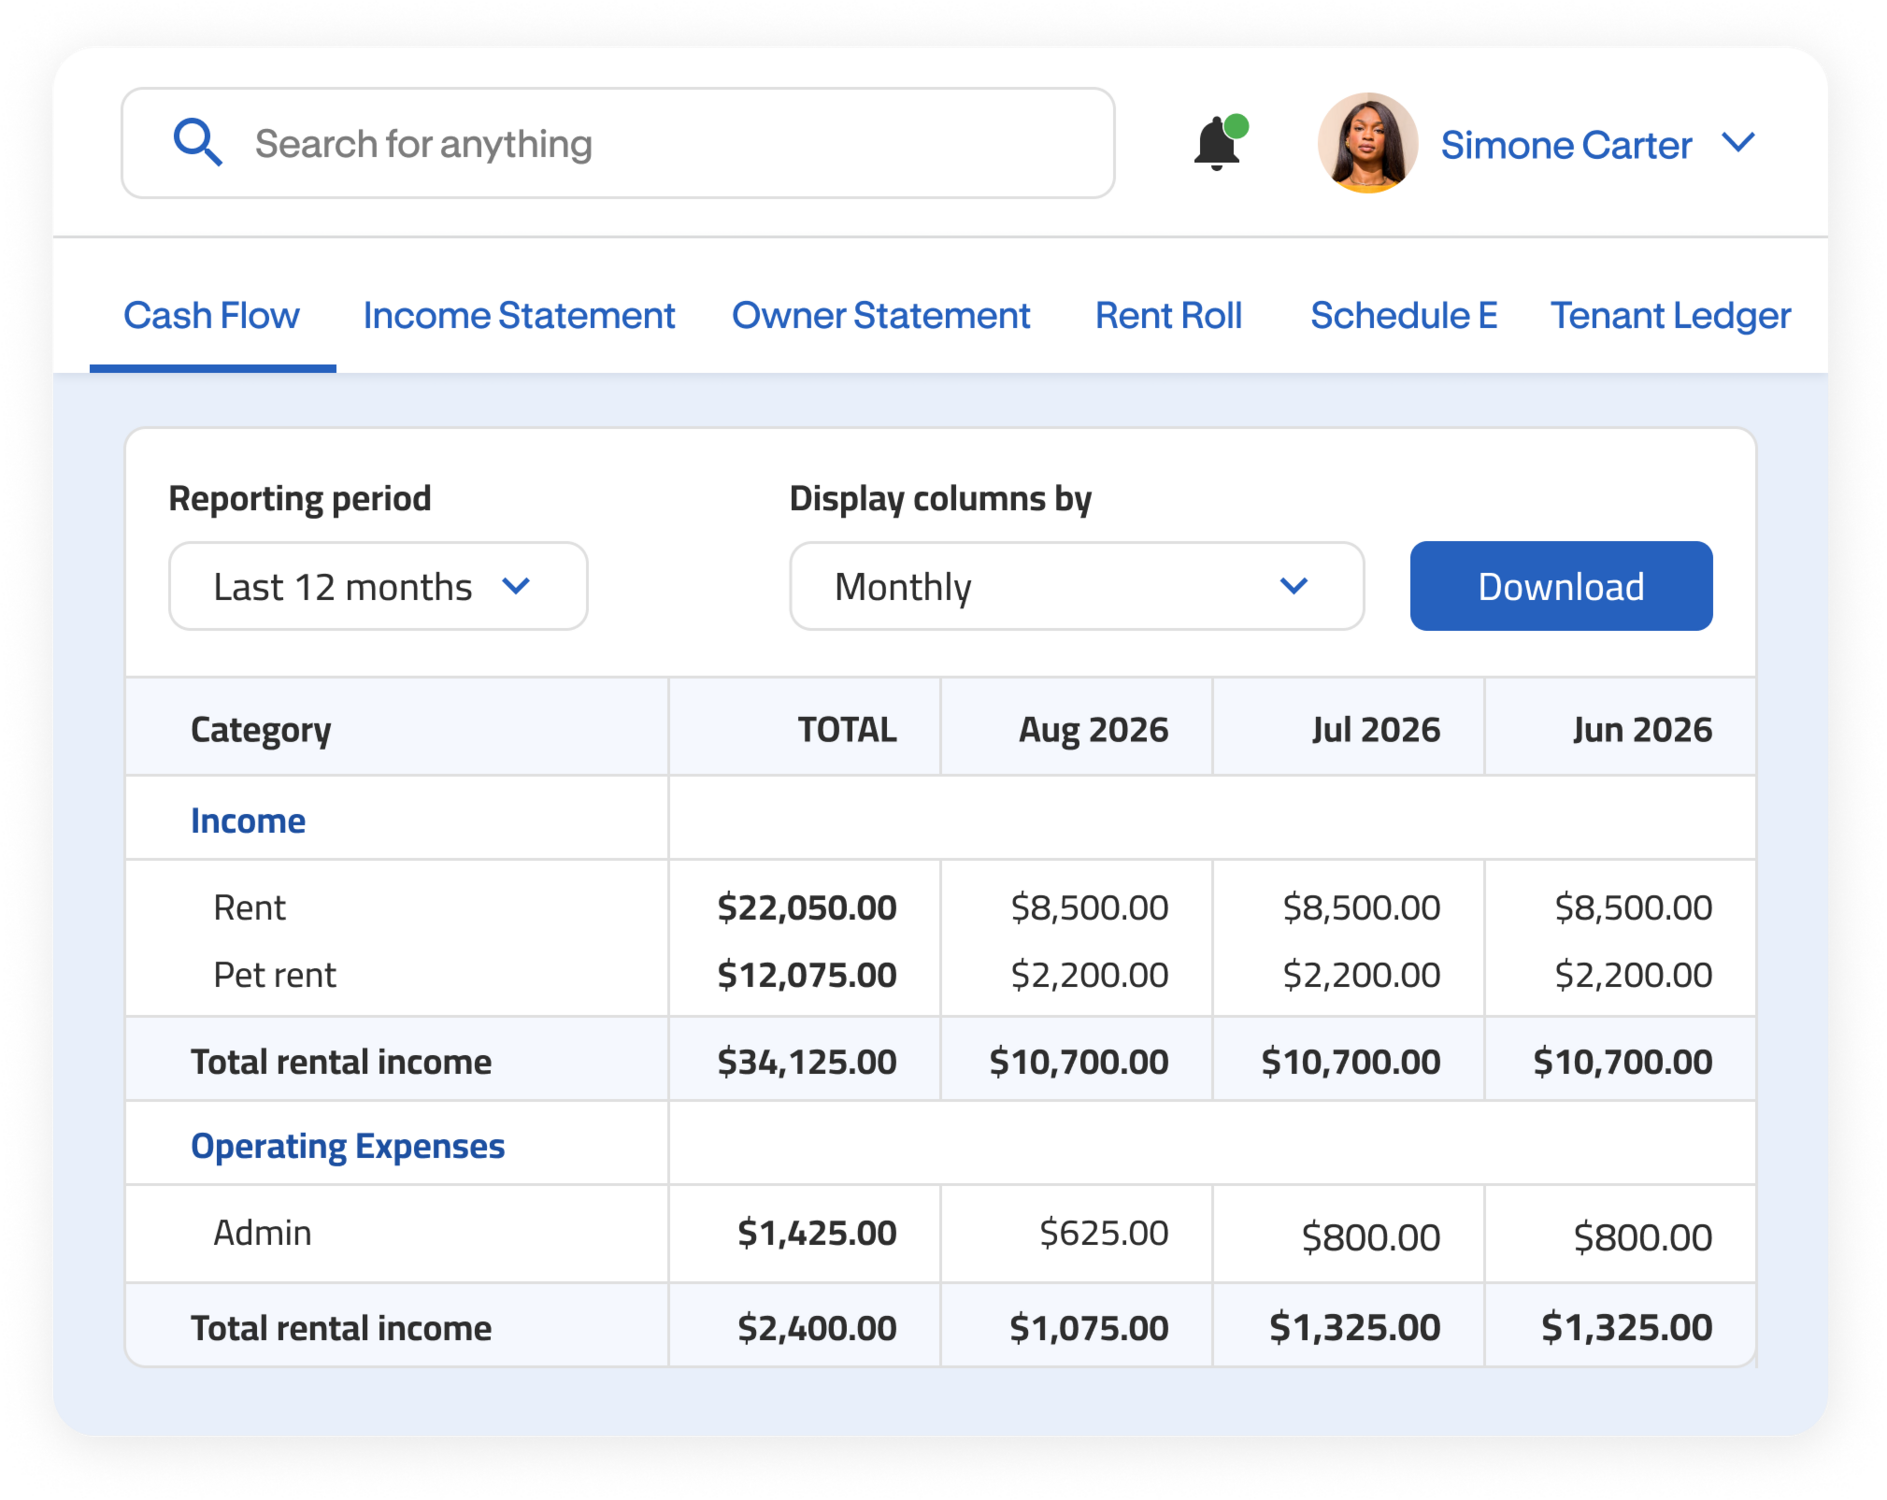
Task: Open the Tenant Ledger tab
Action: tap(1670, 315)
